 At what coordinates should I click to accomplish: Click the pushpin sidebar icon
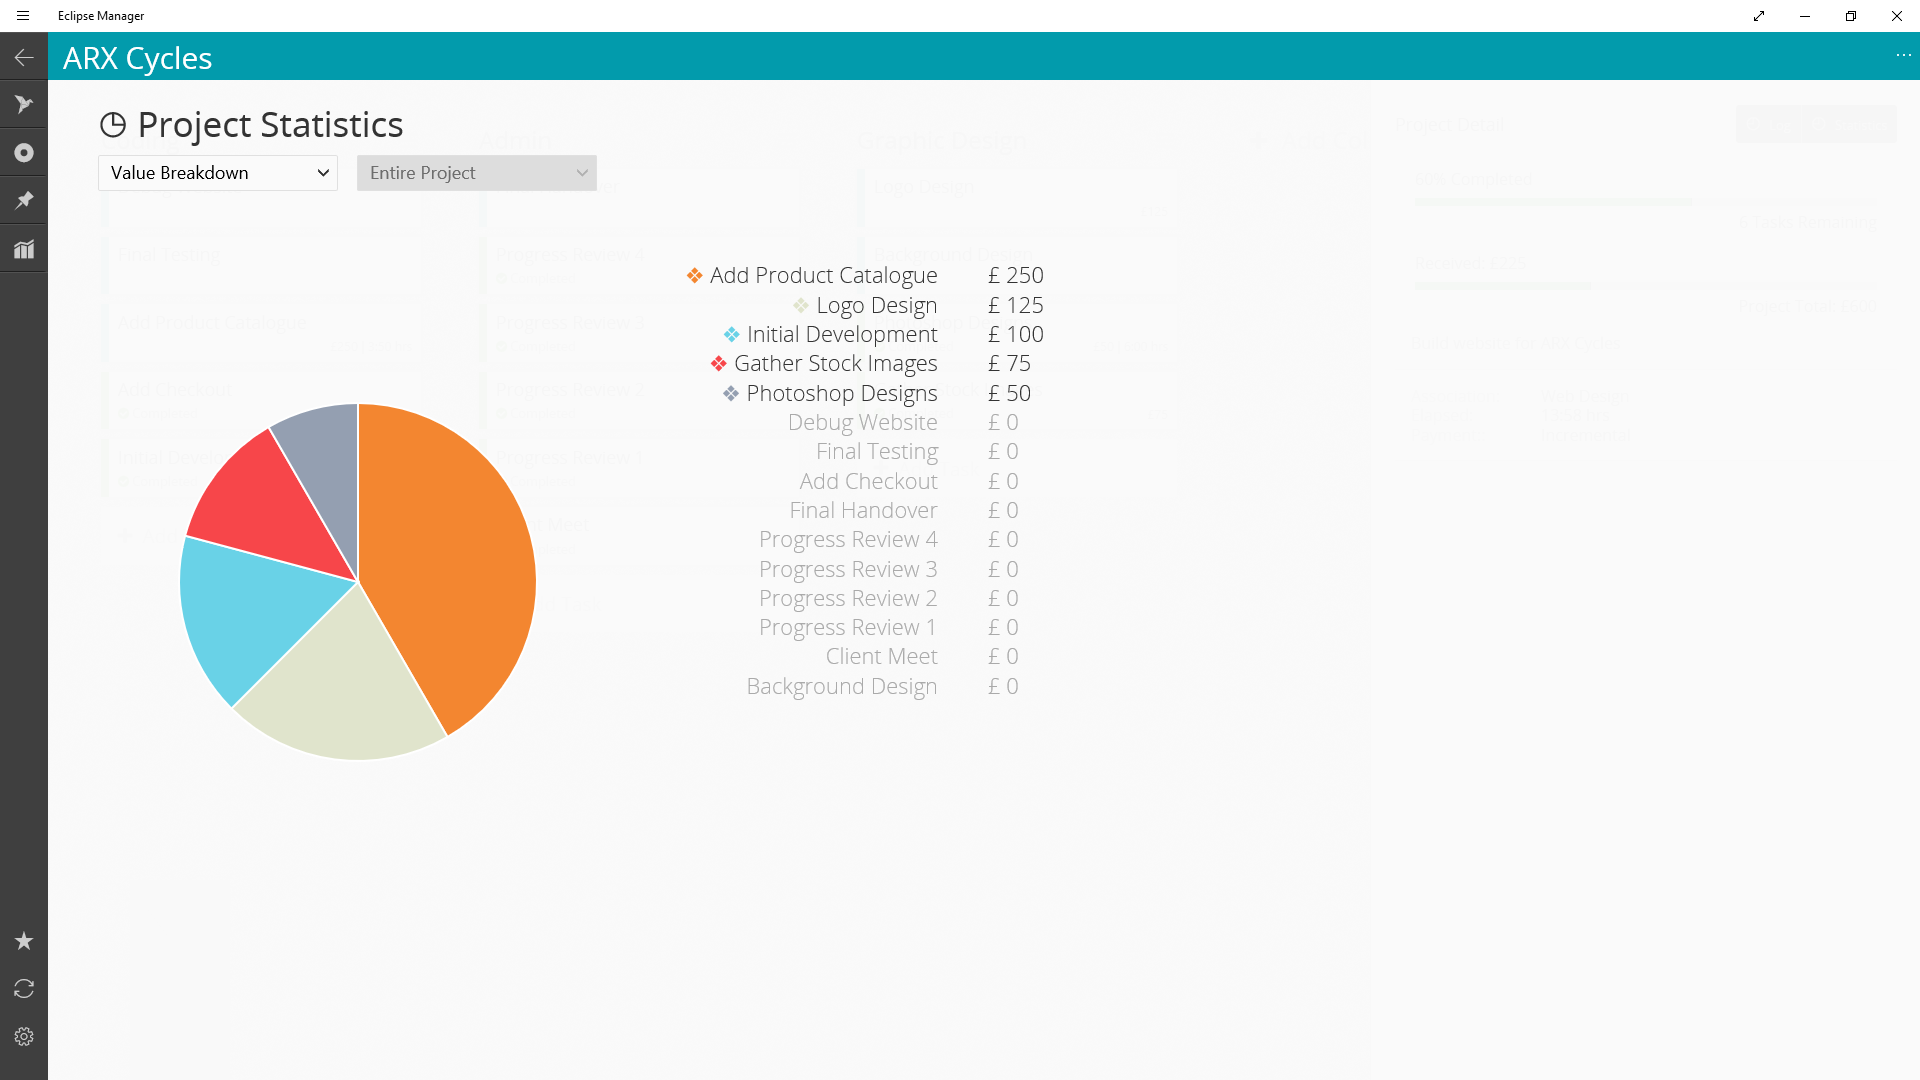pyautogui.click(x=24, y=201)
